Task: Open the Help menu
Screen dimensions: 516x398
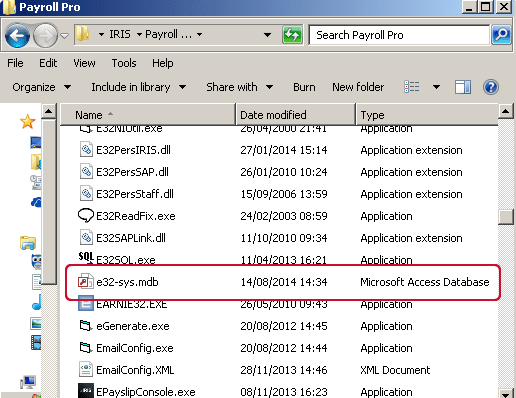Action: tap(163, 63)
